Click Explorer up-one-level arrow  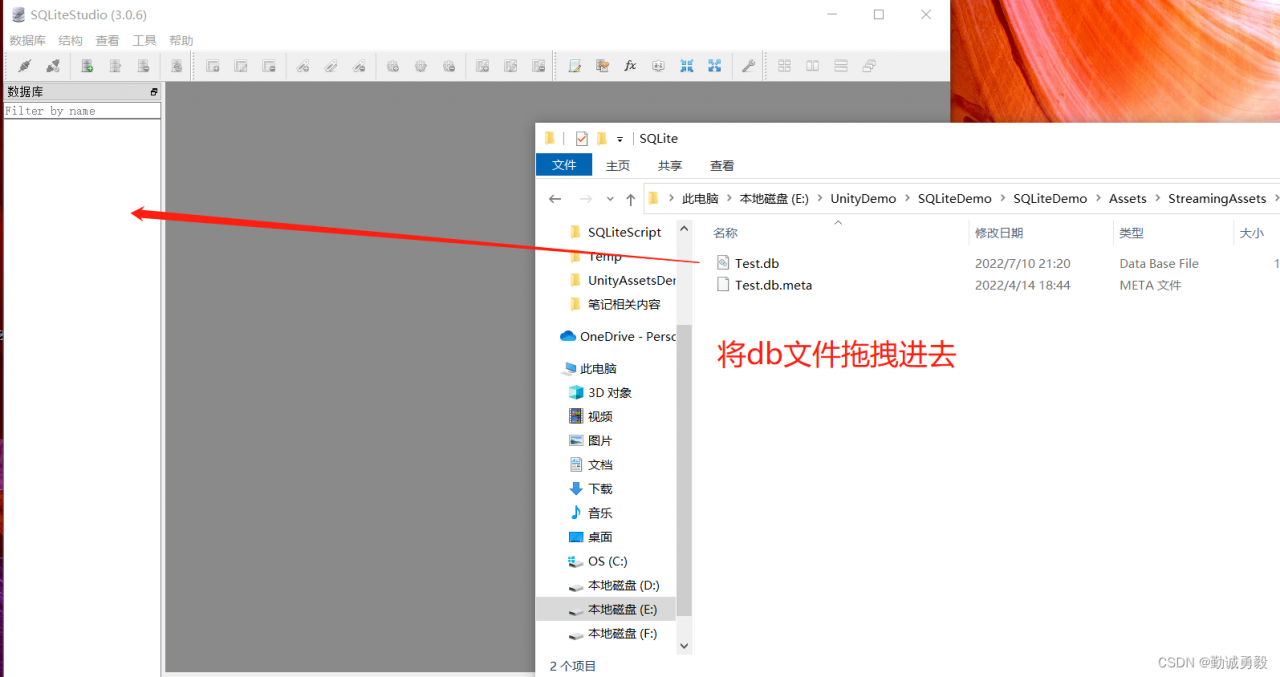click(x=630, y=199)
